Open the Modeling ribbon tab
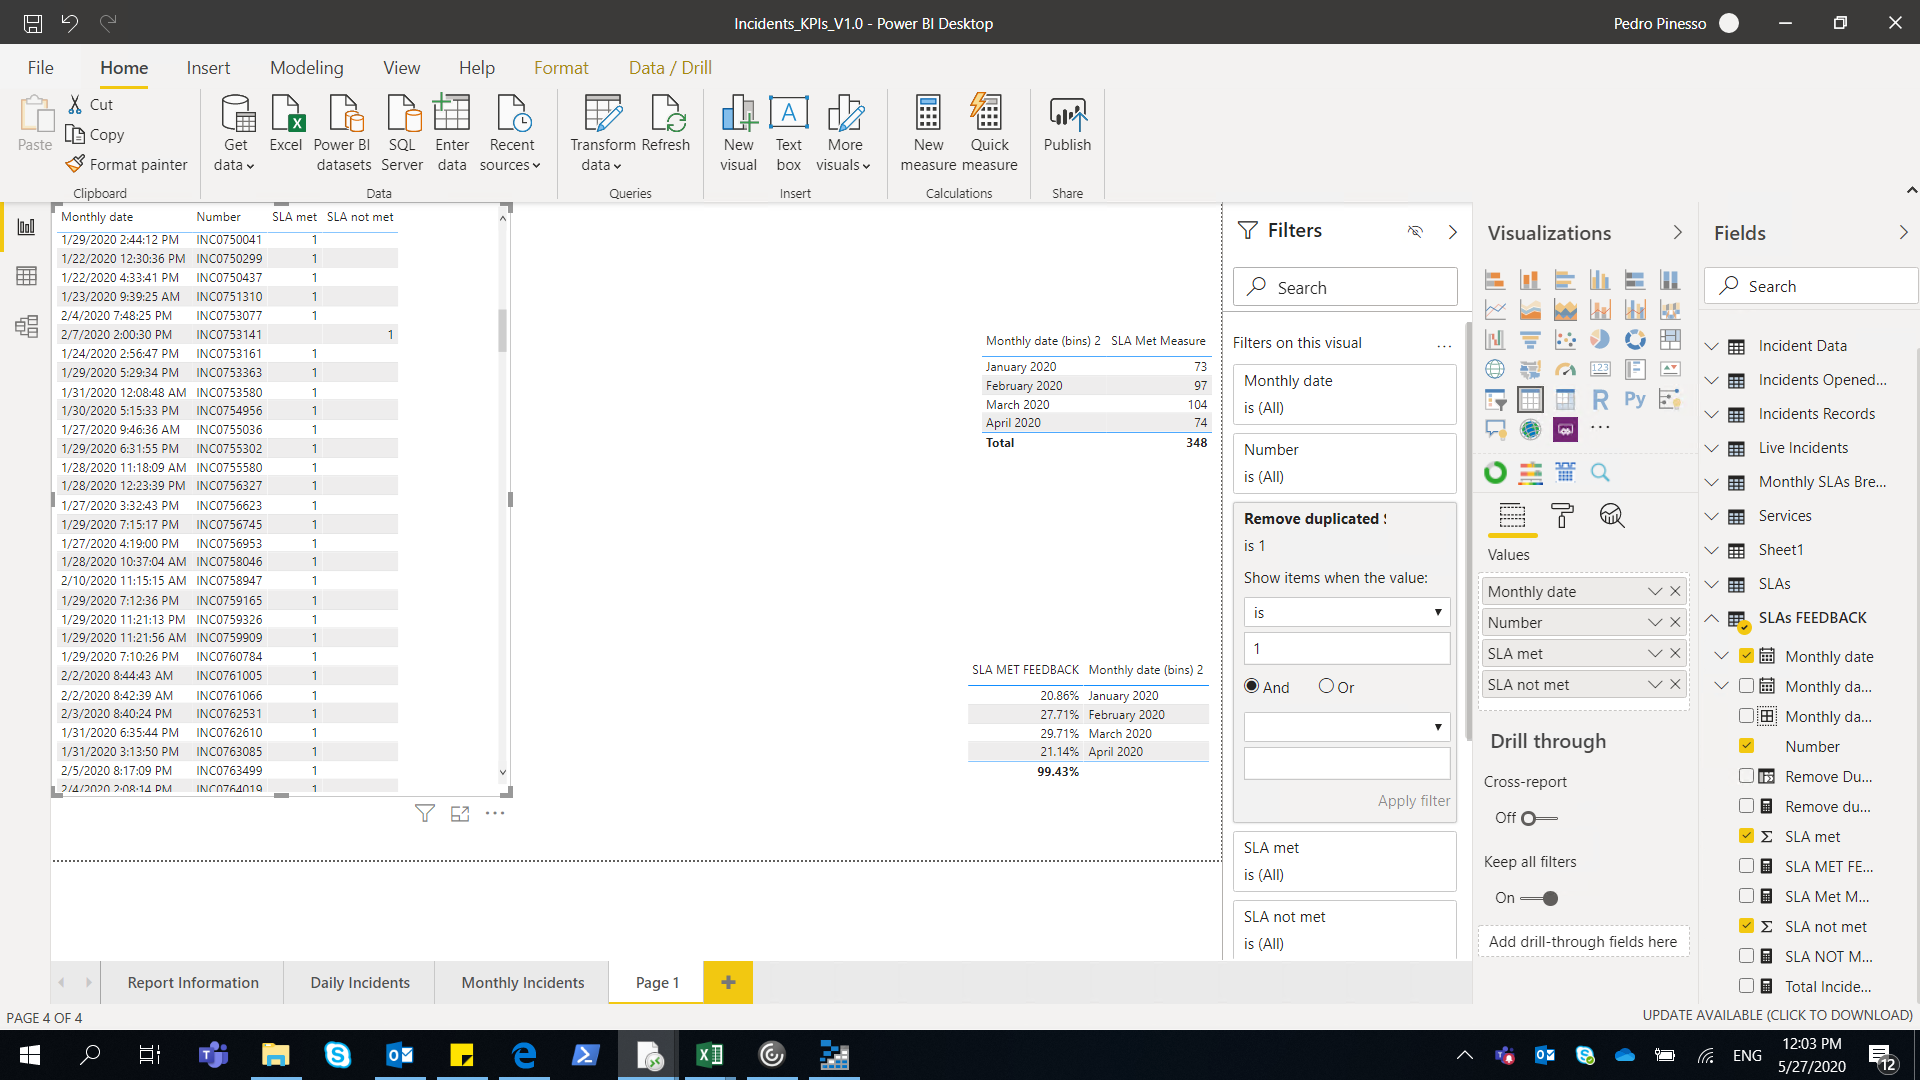Image resolution: width=1920 pixels, height=1080 pixels. [307, 68]
